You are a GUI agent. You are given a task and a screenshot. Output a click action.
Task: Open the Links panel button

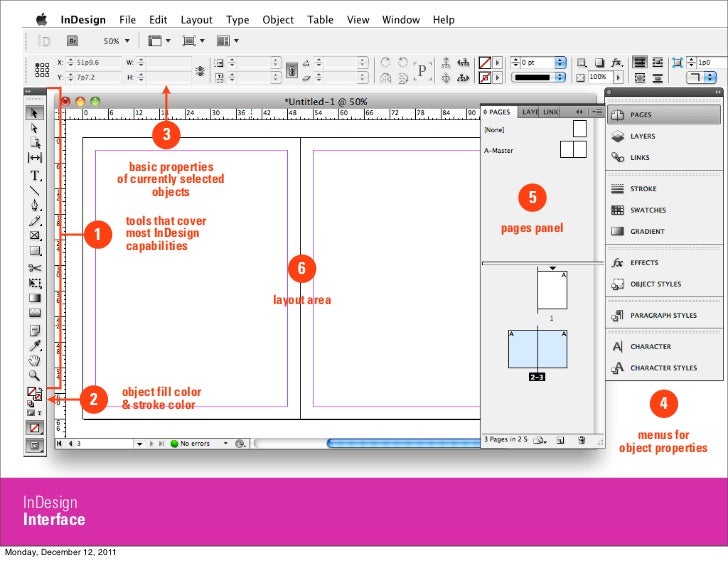(x=664, y=157)
